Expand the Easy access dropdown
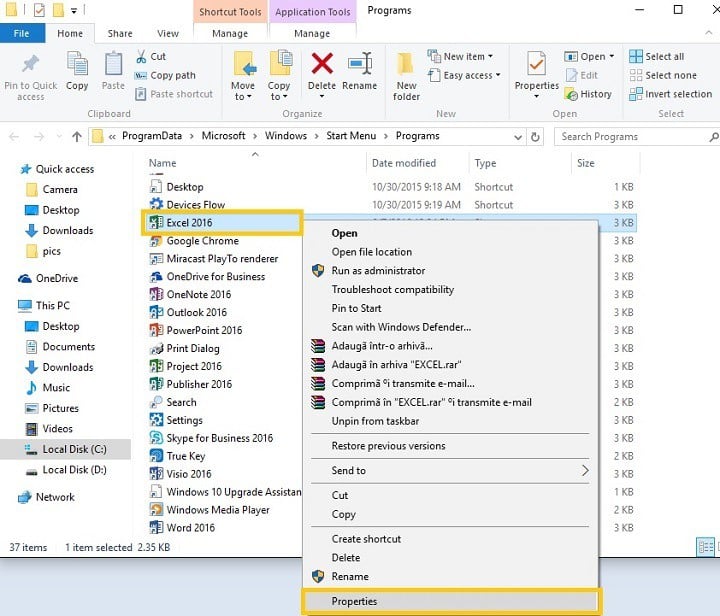720x616 pixels. tap(498, 75)
